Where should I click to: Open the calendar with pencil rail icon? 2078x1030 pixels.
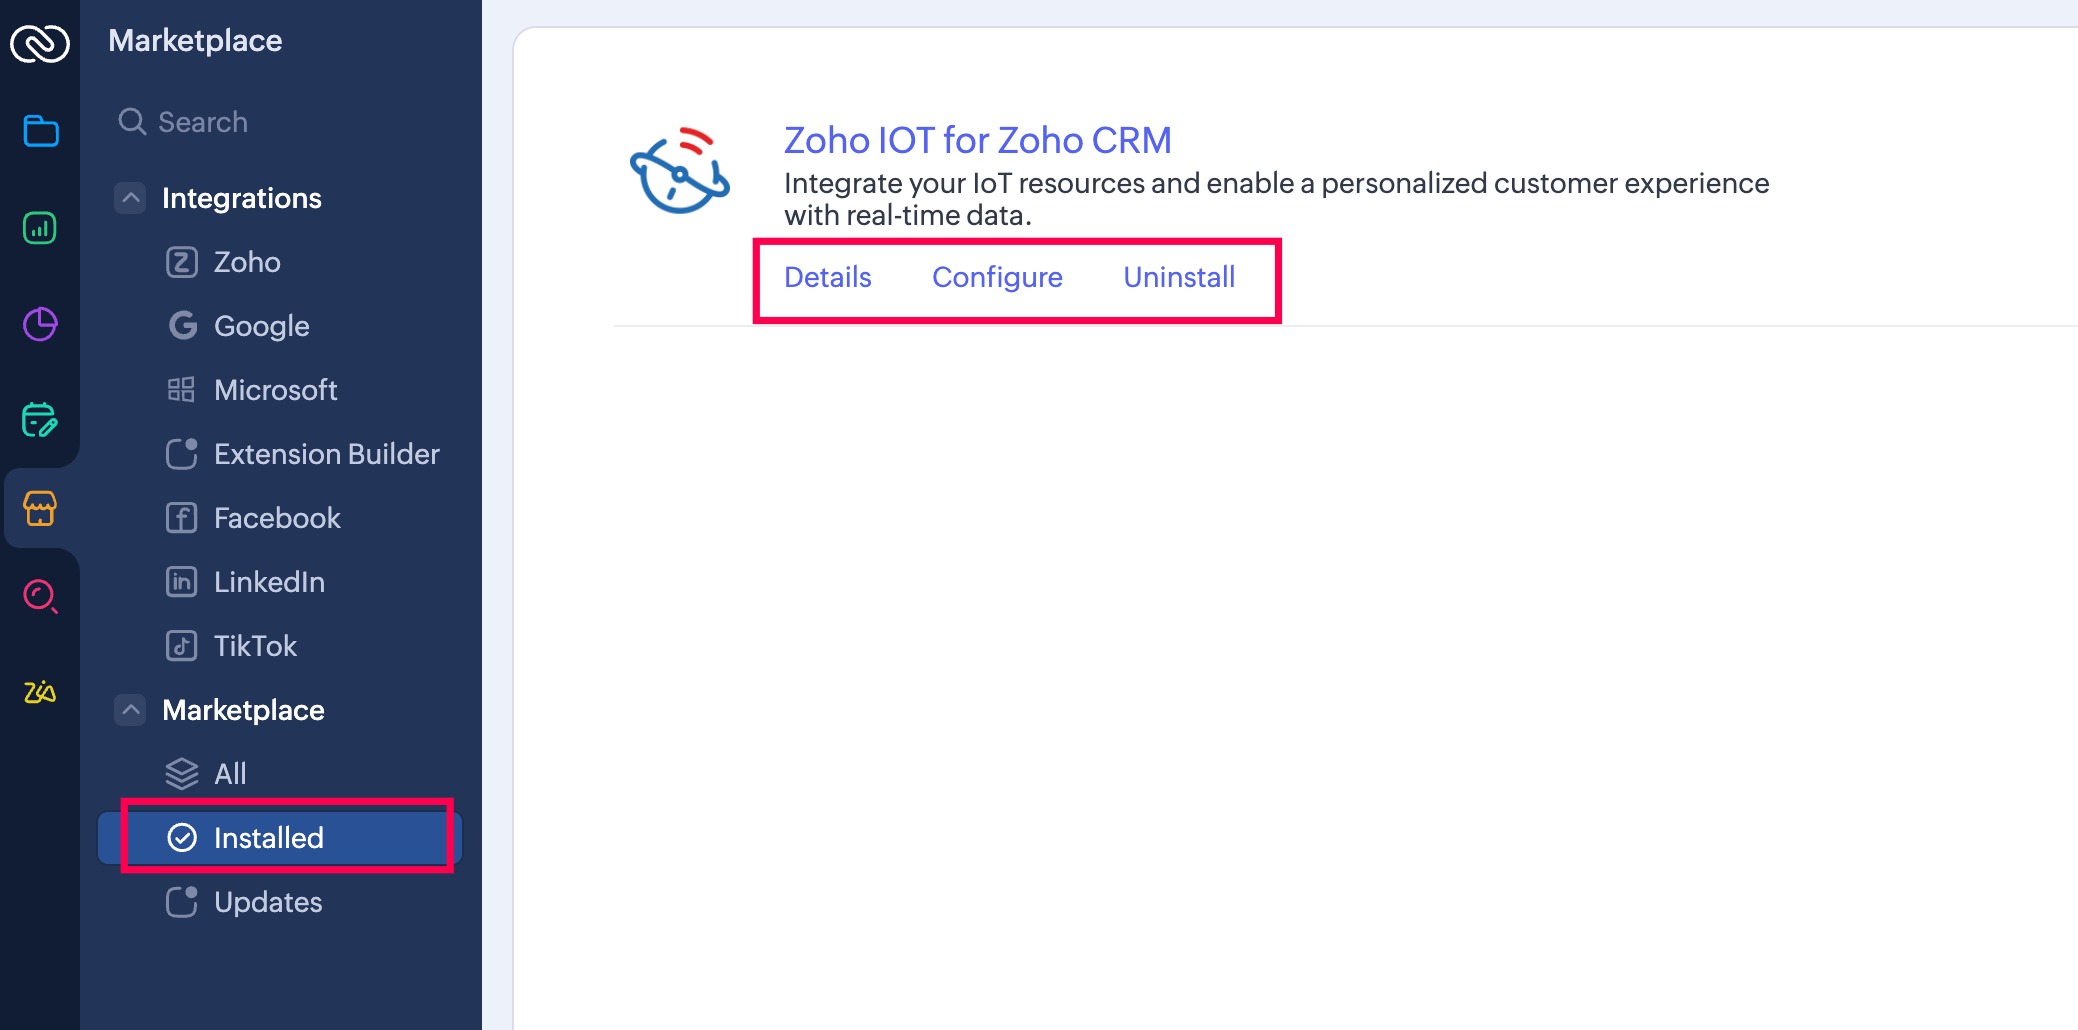[x=40, y=420]
